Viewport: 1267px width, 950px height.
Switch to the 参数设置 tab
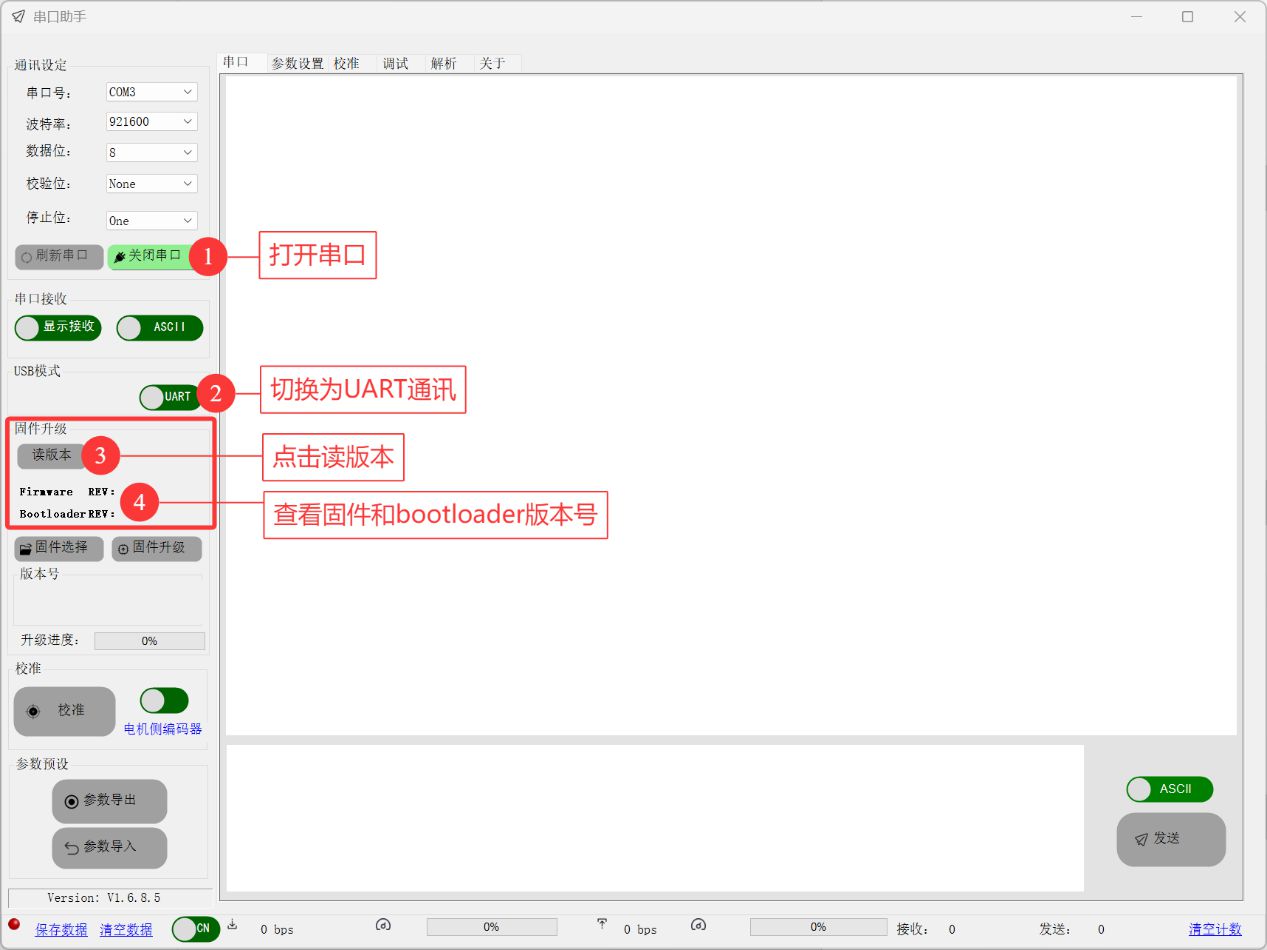(297, 63)
